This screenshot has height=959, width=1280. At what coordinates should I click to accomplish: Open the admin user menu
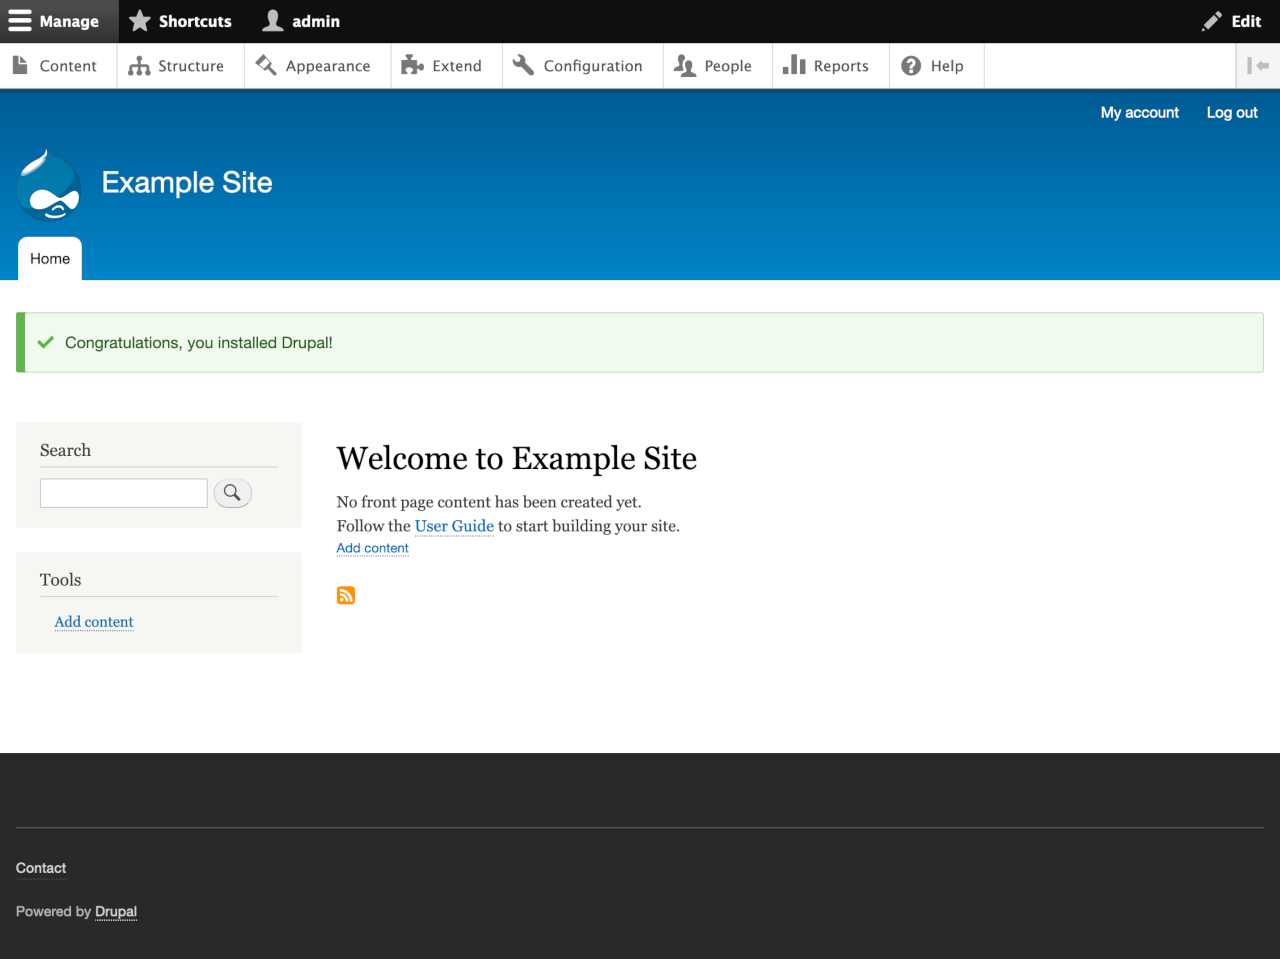click(x=300, y=21)
